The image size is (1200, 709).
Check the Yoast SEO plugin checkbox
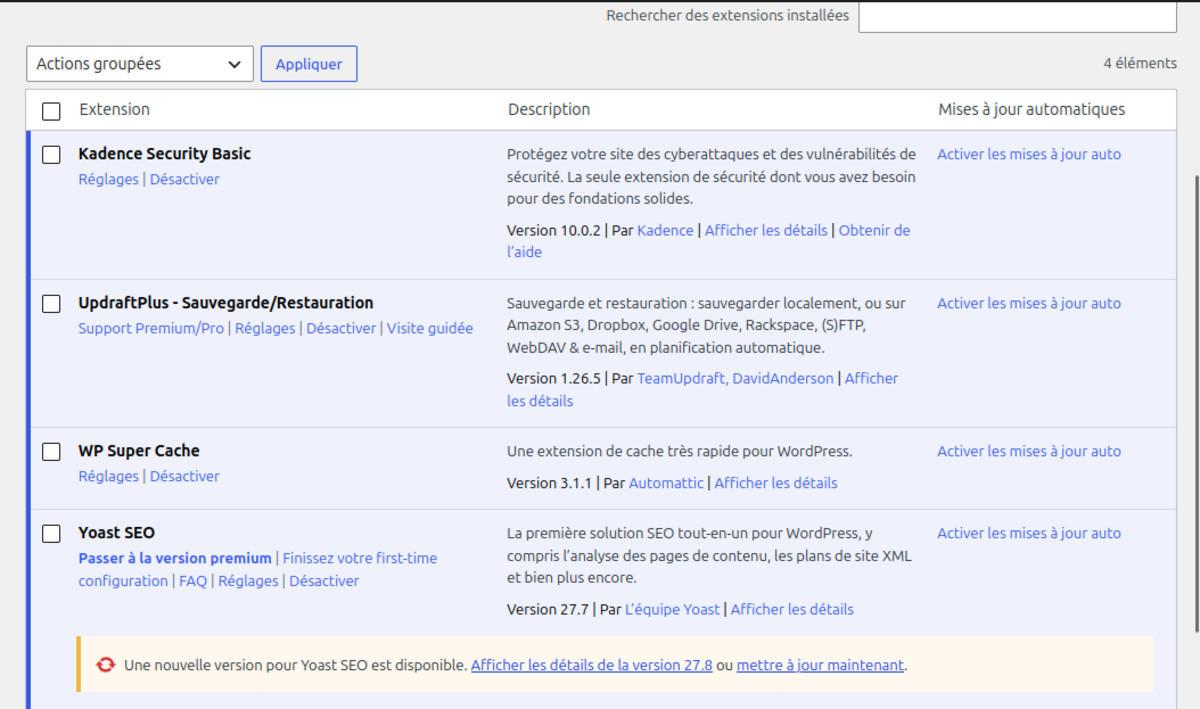(x=51, y=534)
